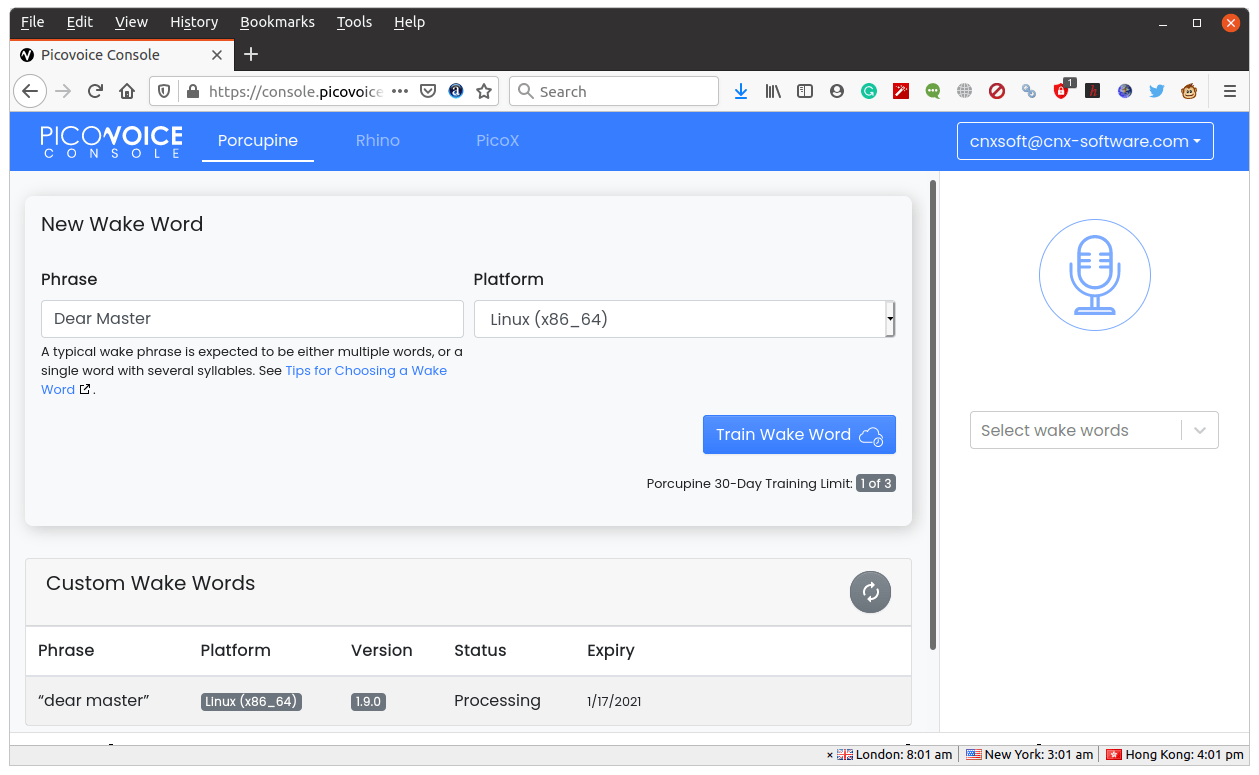Open the View menu
The width and height of the screenshot is (1259, 775).
click(131, 21)
